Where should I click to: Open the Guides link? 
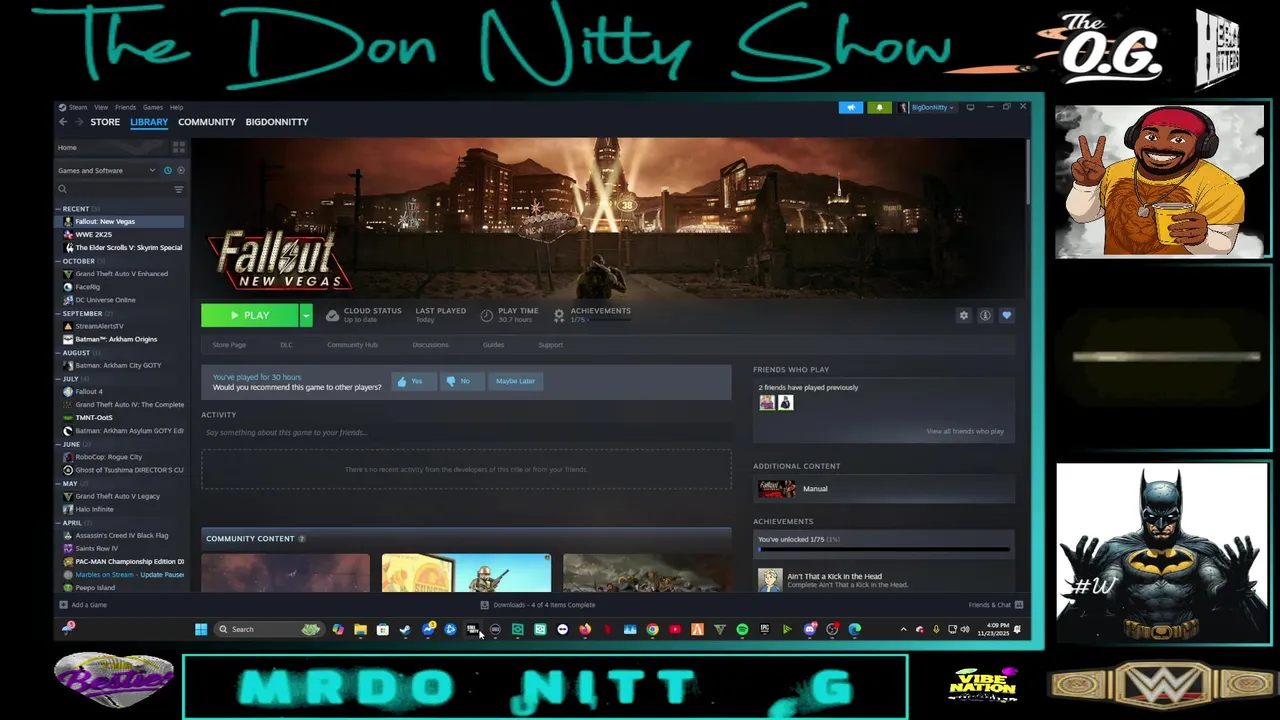pos(493,345)
